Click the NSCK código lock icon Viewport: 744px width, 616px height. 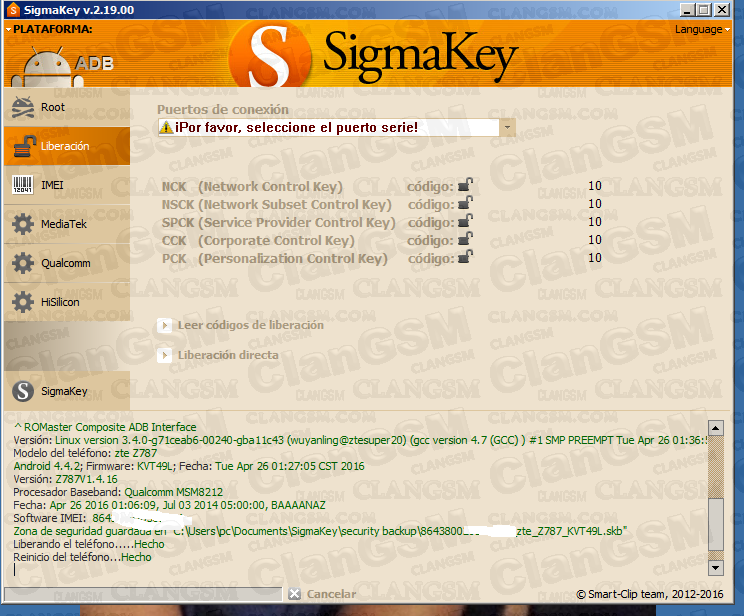tap(465, 203)
